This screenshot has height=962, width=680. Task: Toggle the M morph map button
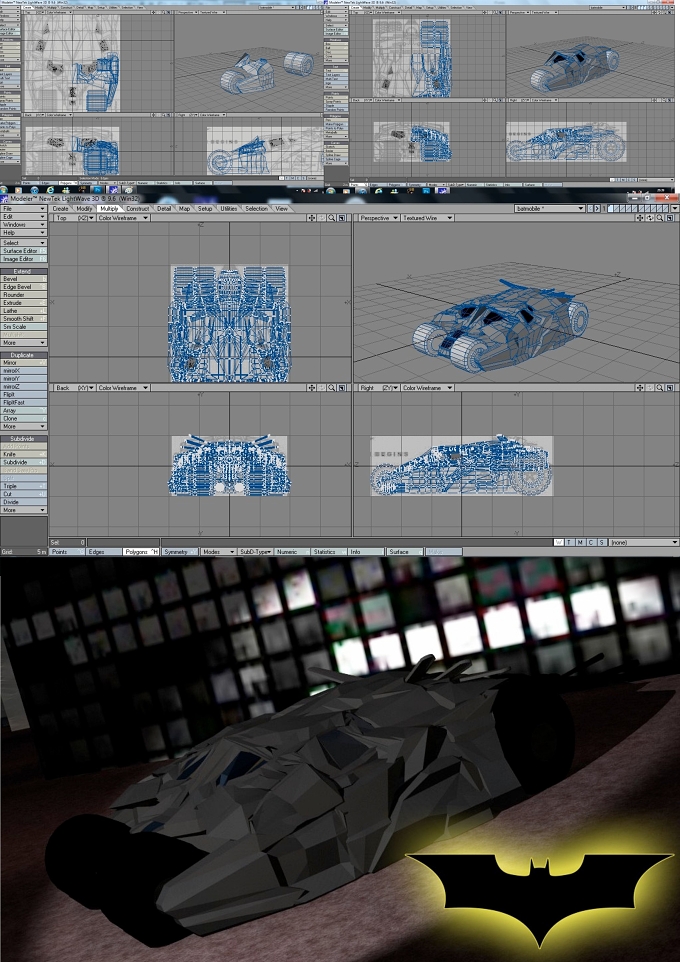coord(581,542)
